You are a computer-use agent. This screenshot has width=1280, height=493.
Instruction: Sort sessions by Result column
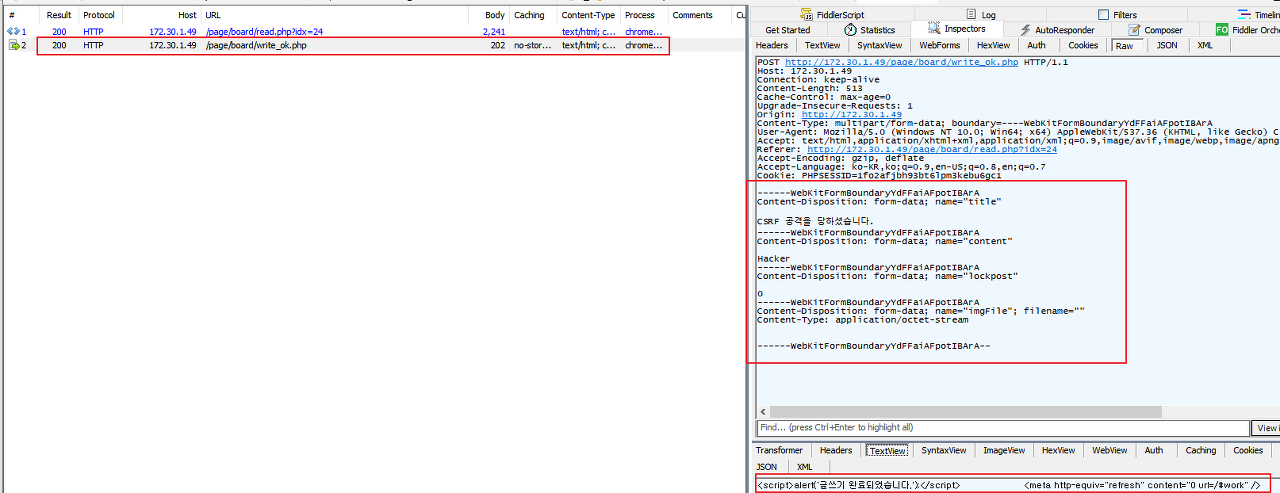[59, 15]
